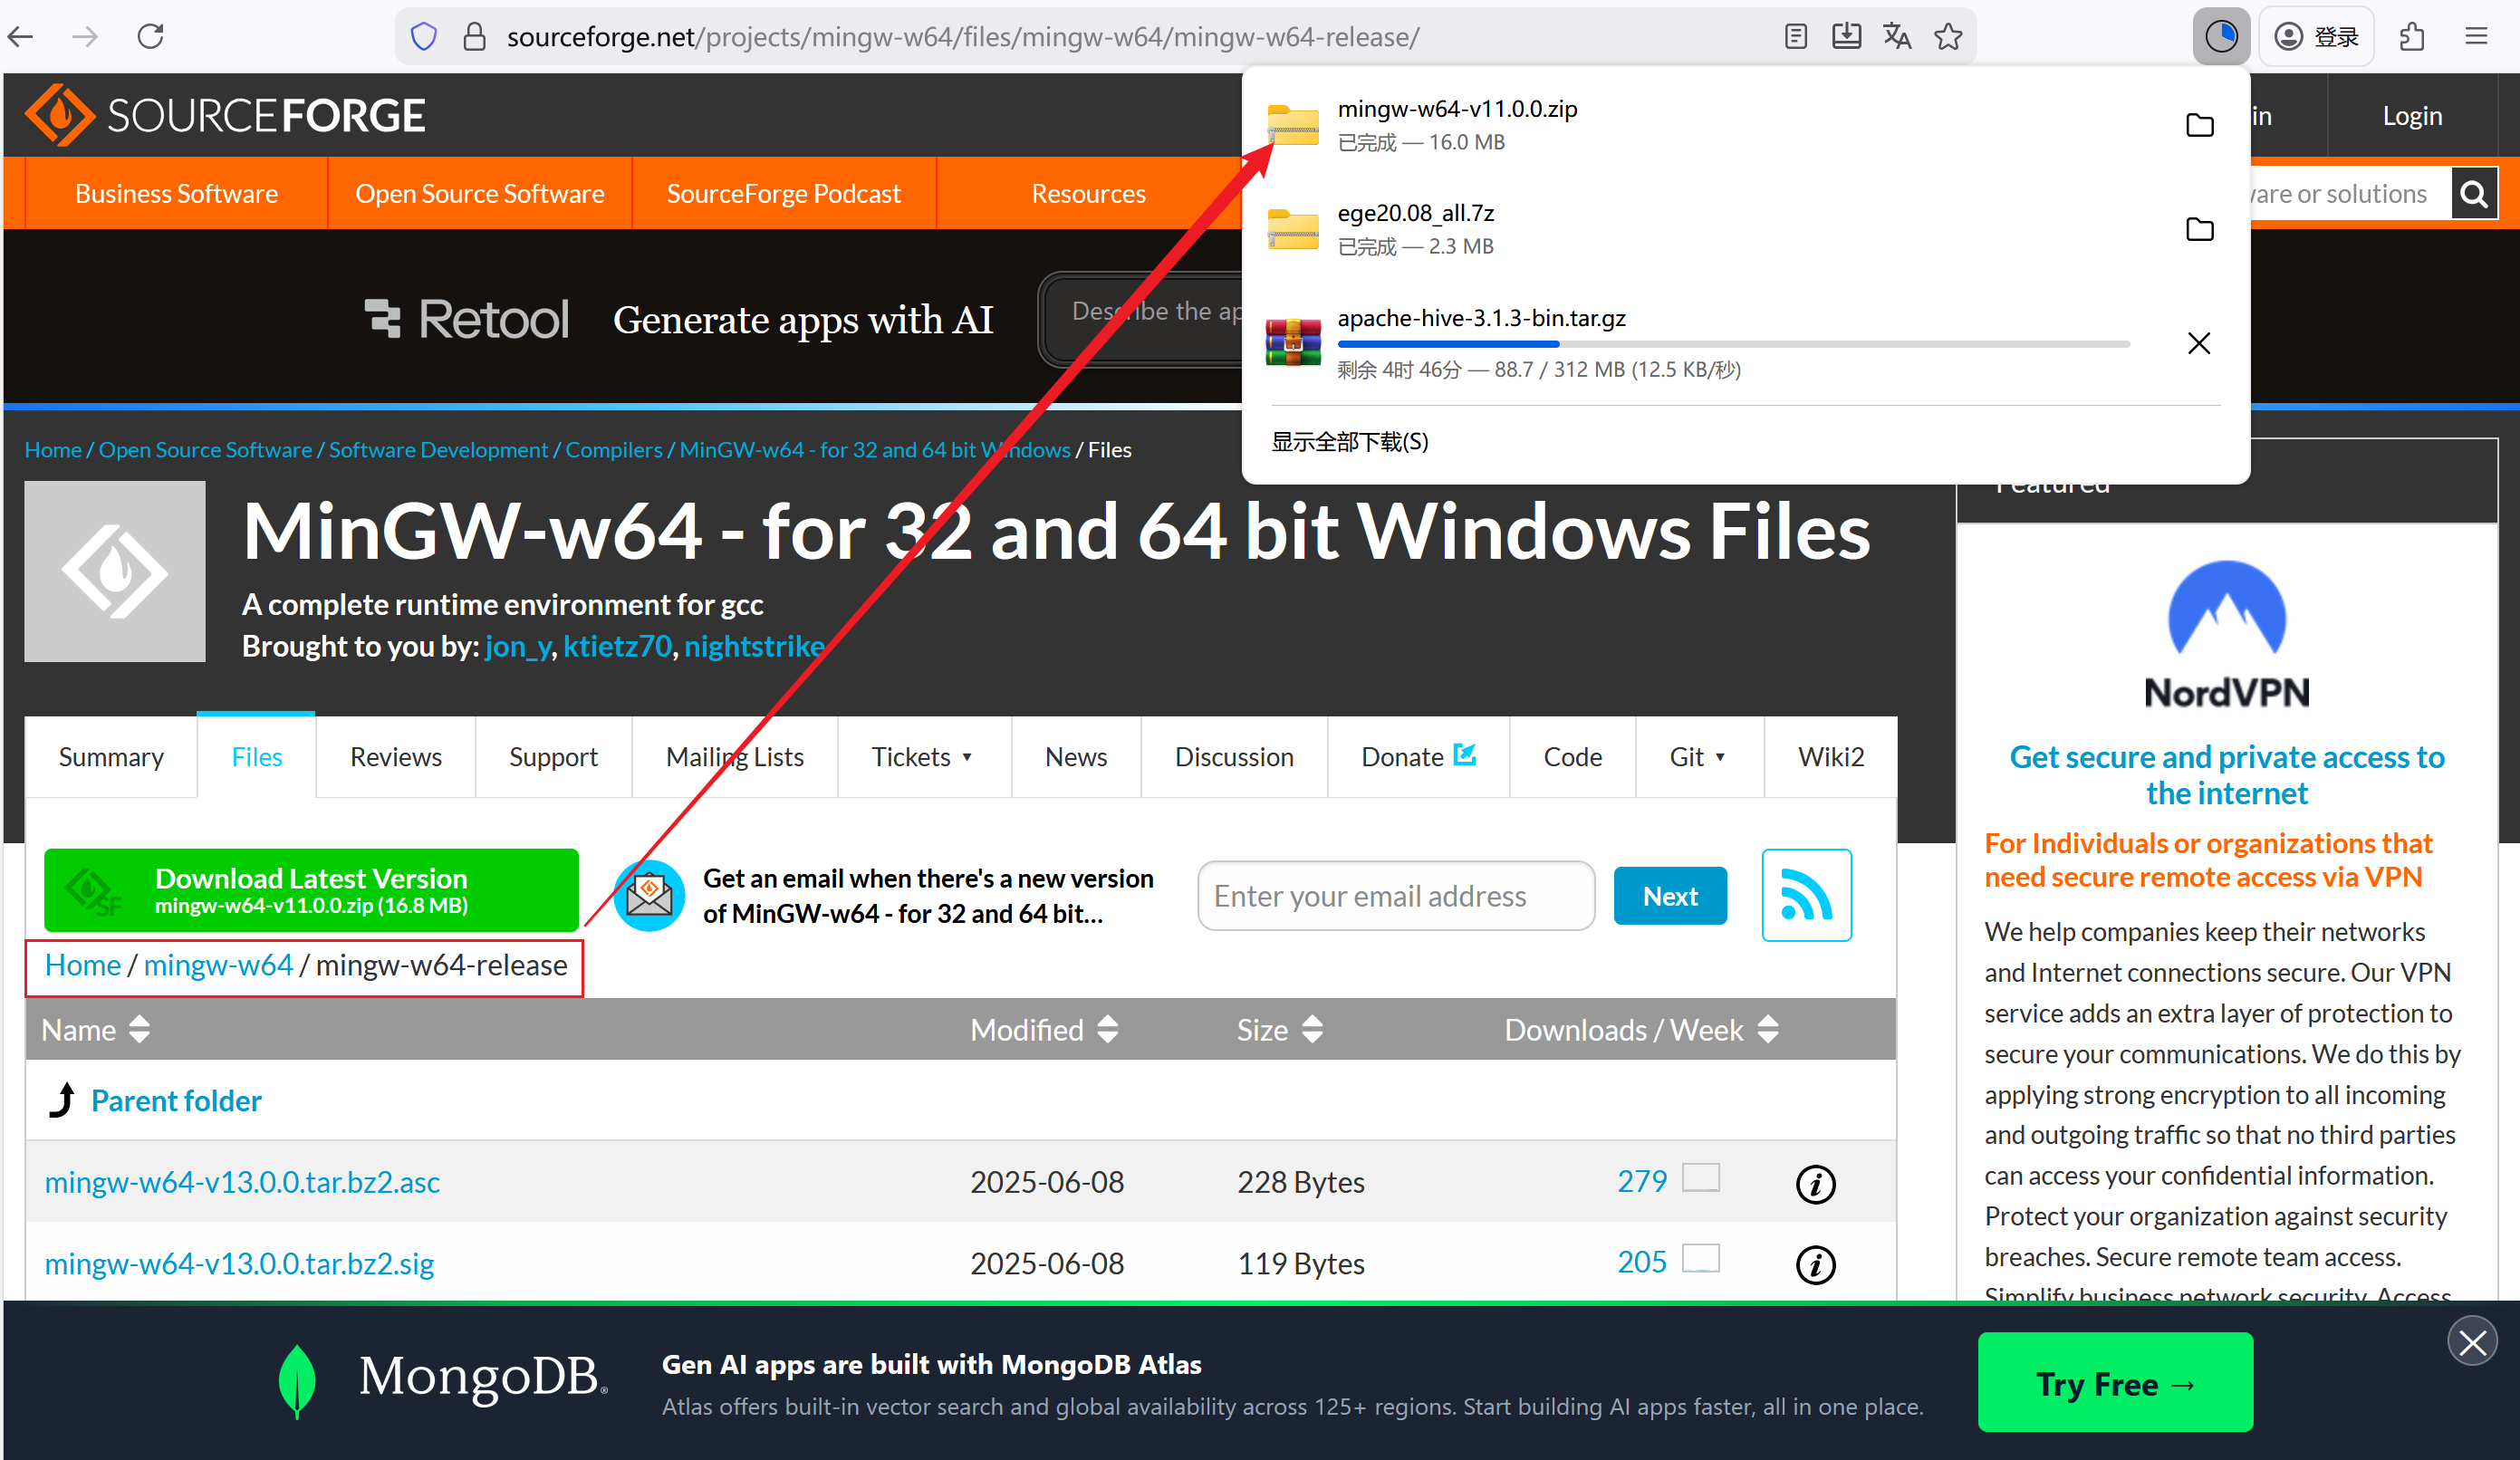Expand the Tickets dropdown tab

pos(923,757)
